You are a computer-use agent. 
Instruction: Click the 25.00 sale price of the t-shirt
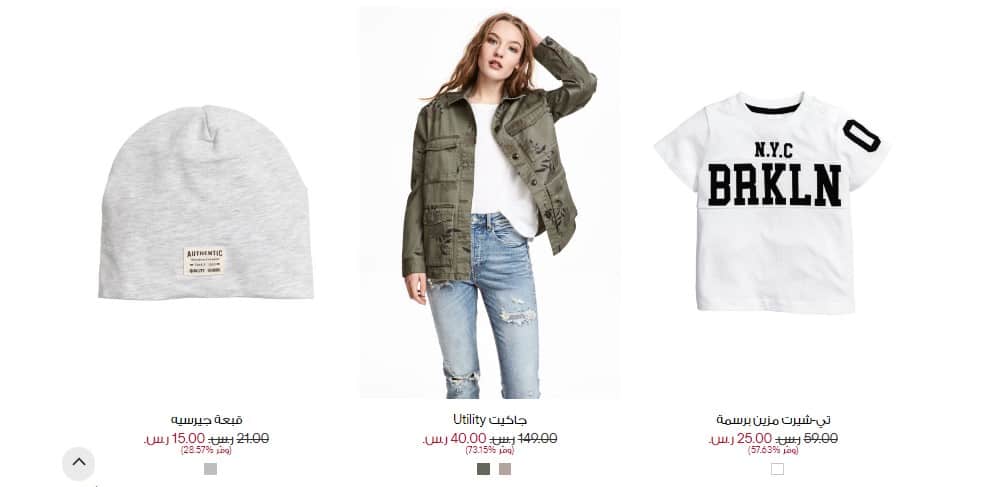point(741,439)
